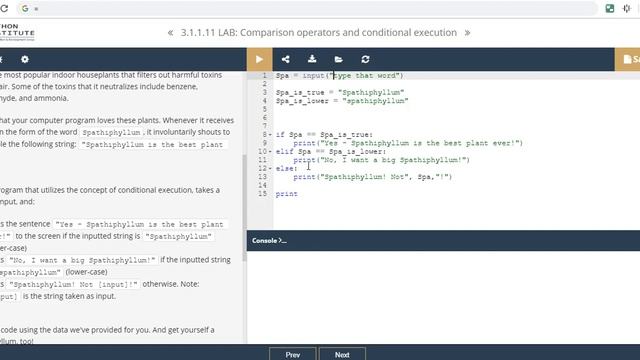The width and height of the screenshot is (640, 360).
Task: Click line number 2 in the gutter
Action: 264,84
